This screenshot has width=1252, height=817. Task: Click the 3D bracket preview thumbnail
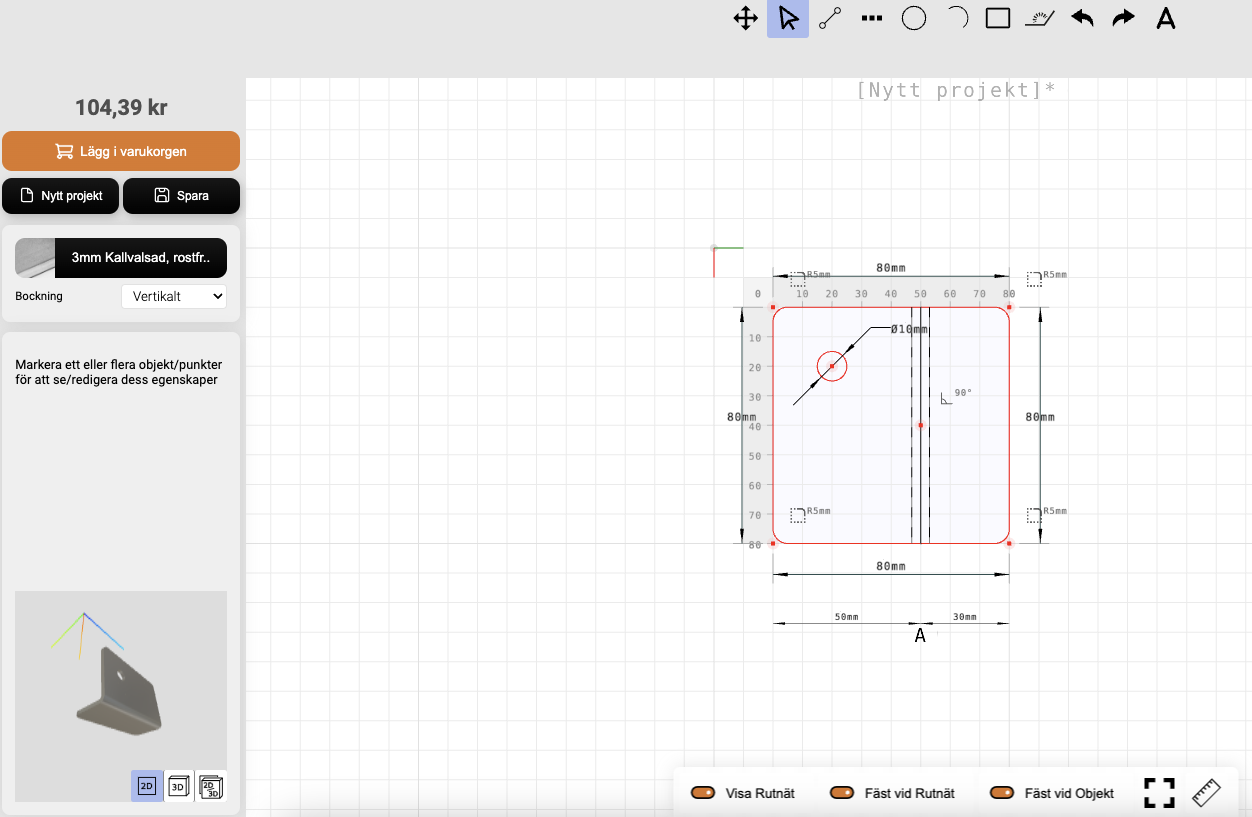120,690
